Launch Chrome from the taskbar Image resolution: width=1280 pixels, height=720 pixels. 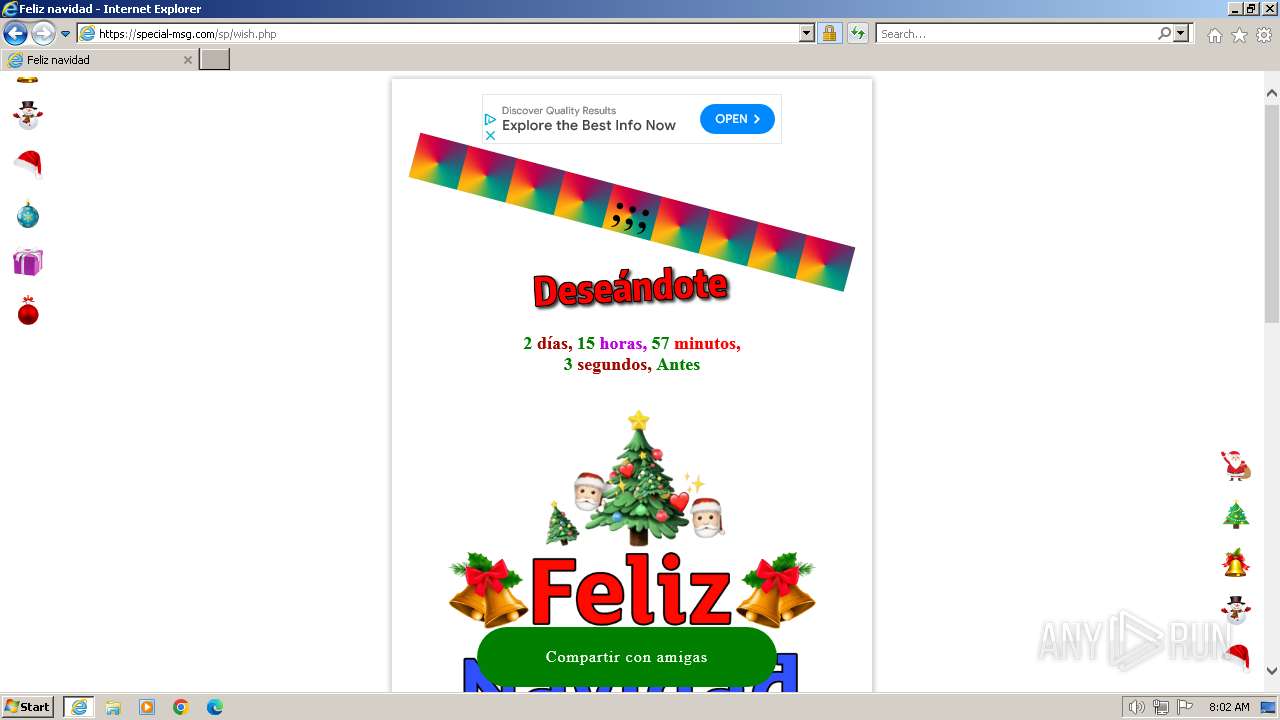point(181,707)
